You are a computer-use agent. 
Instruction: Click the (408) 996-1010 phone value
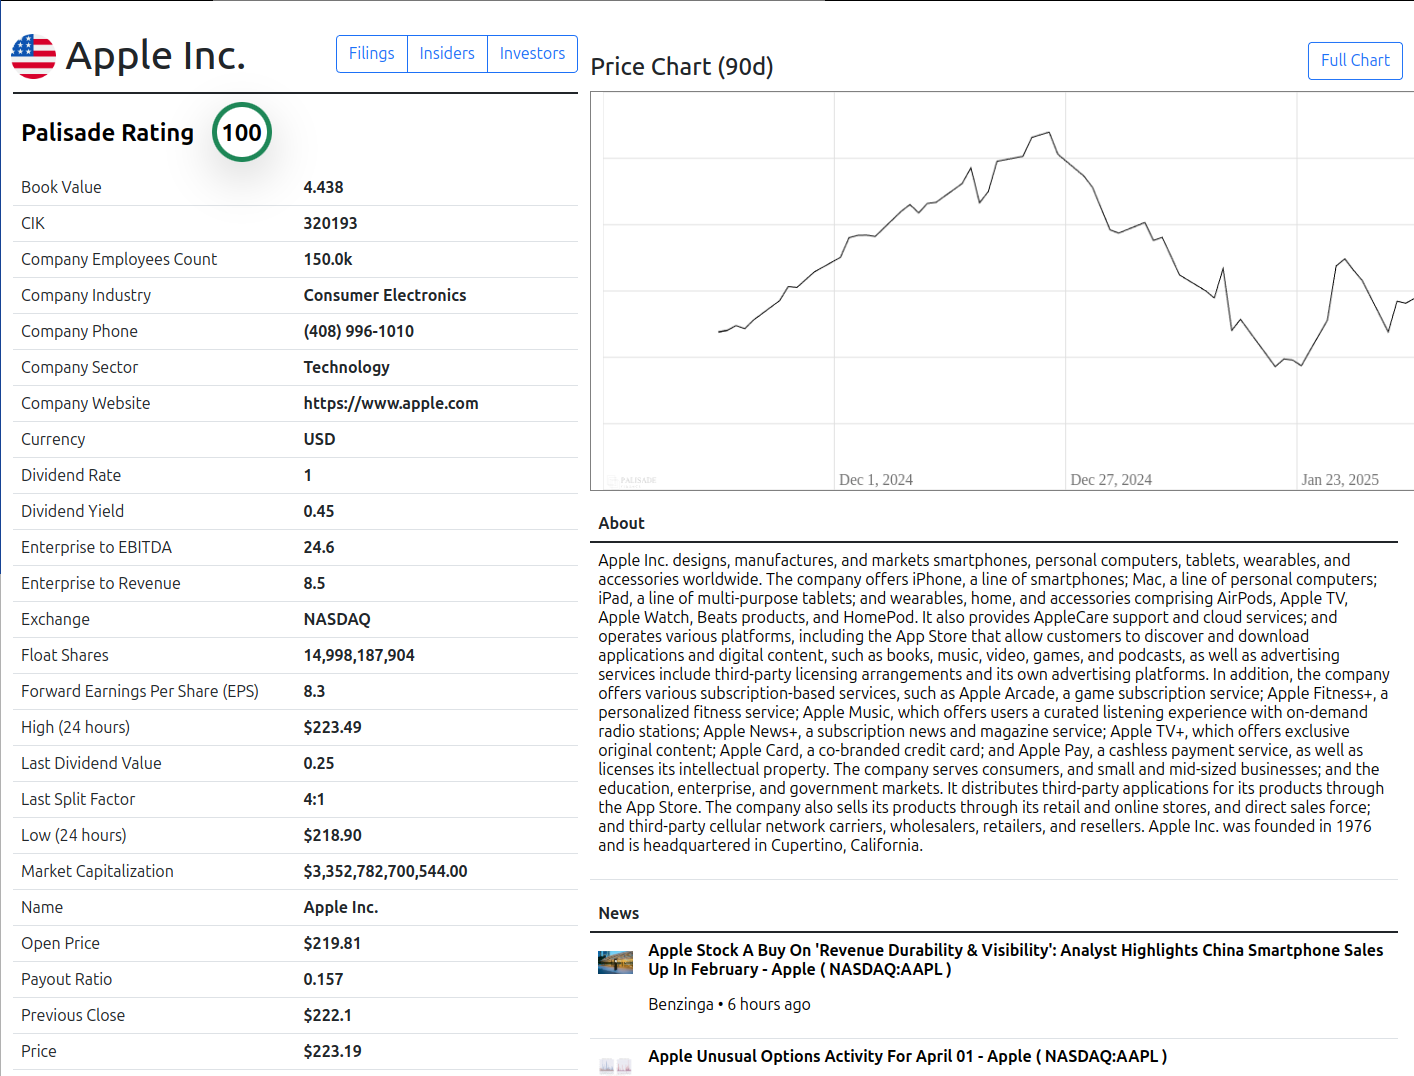[x=358, y=331]
